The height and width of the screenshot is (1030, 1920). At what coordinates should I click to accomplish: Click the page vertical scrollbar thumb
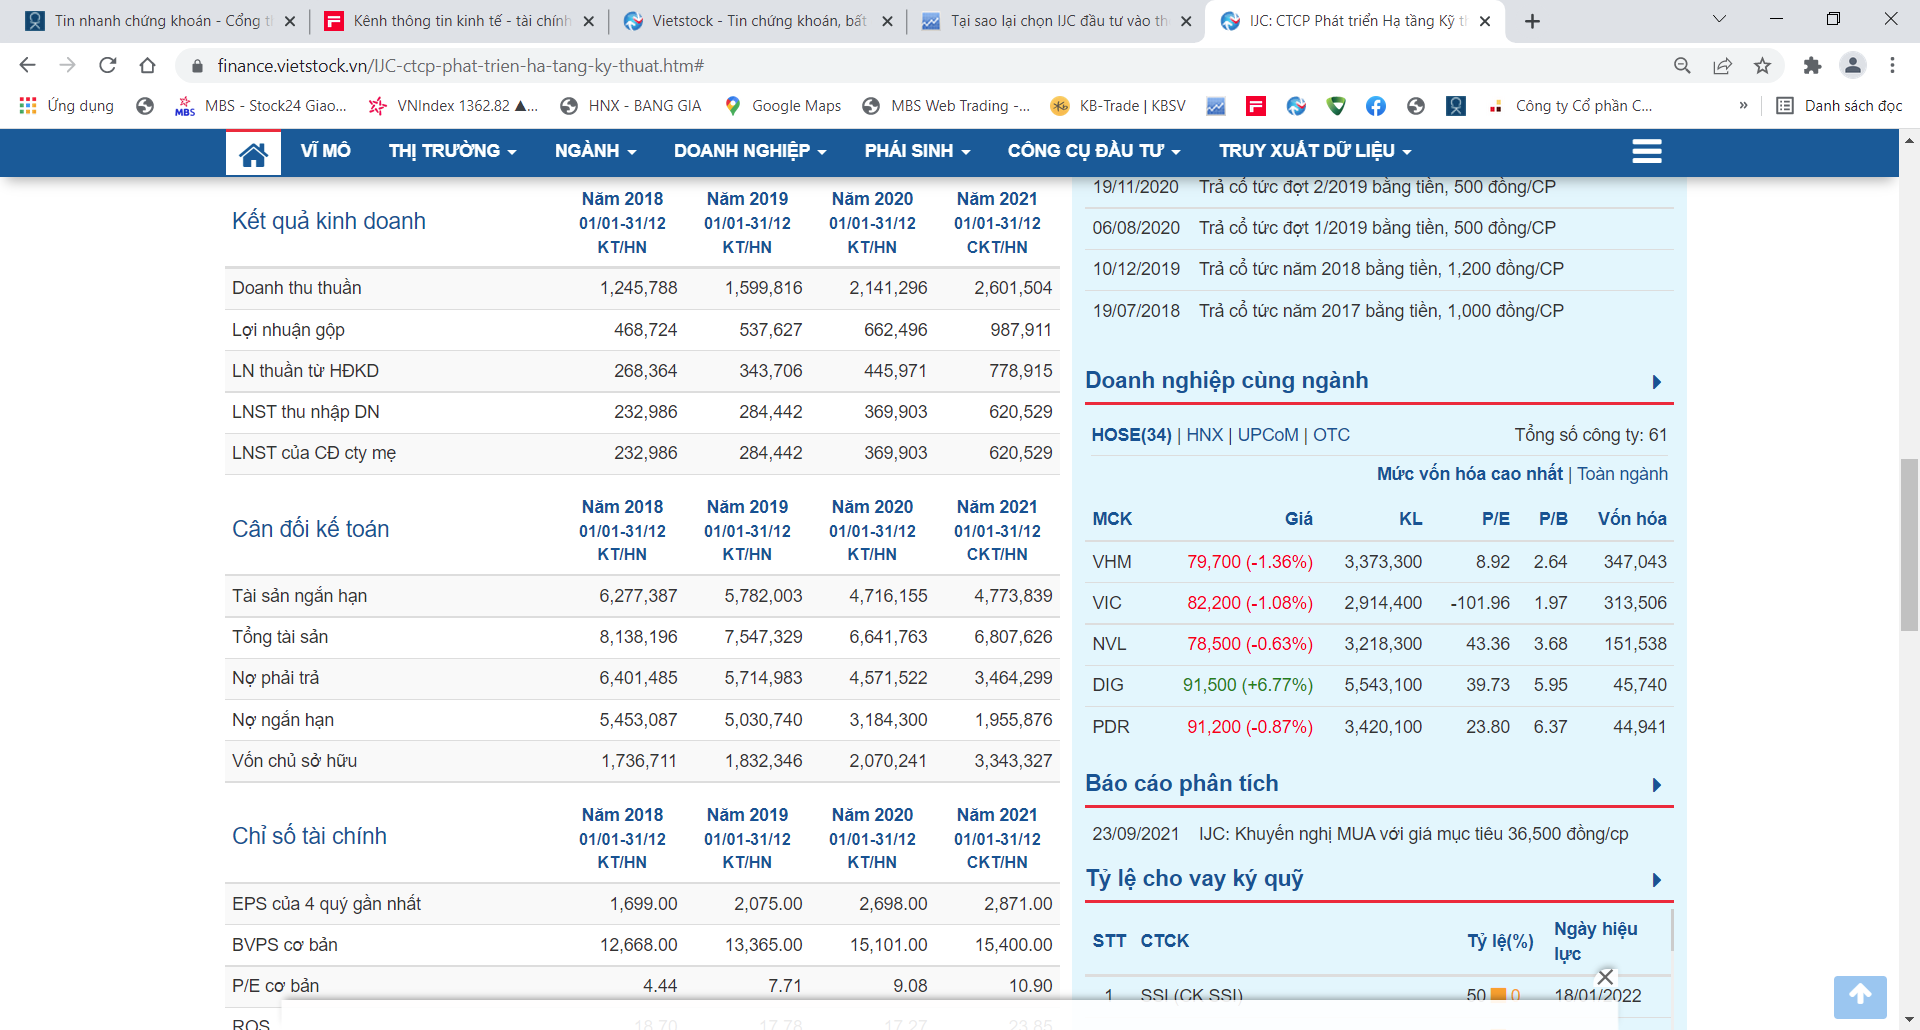tap(1908, 545)
